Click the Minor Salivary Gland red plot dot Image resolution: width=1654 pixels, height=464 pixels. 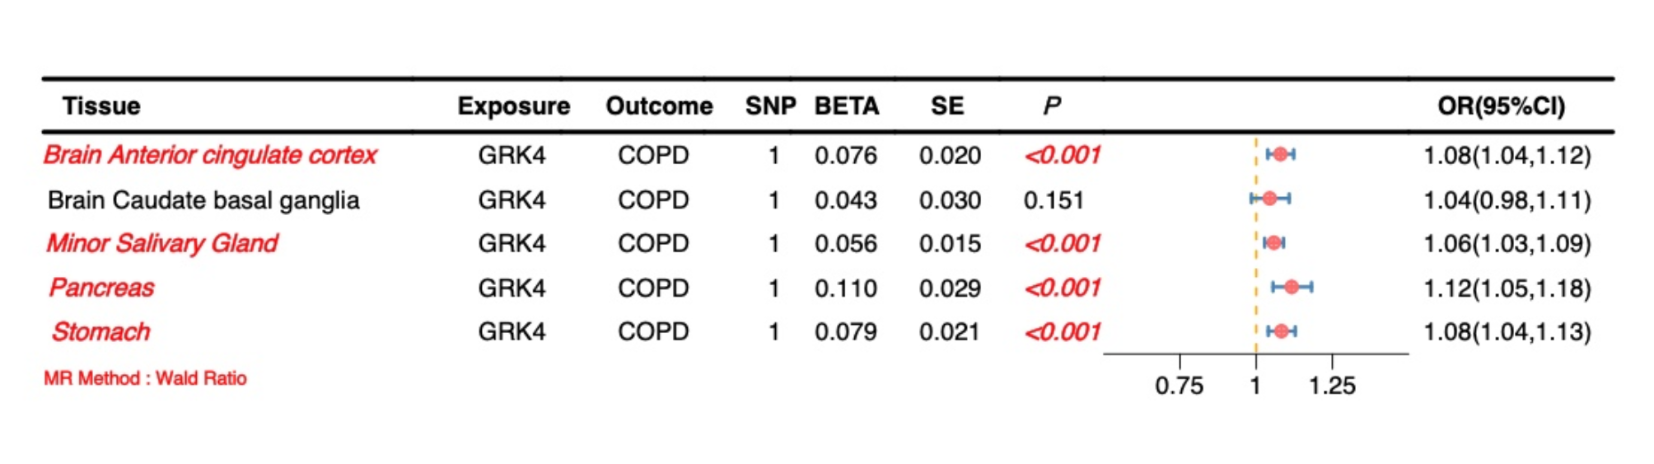tap(1273, 243)
